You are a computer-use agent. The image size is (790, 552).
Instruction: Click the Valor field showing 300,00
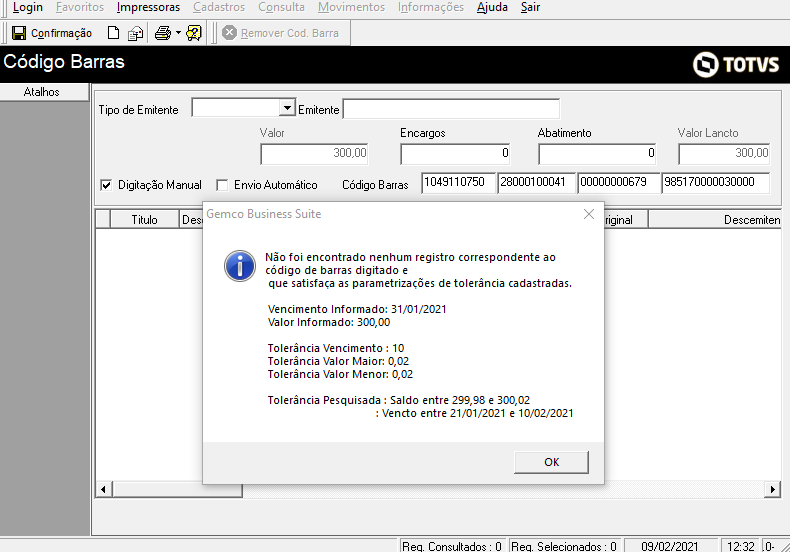pos(314,154)
